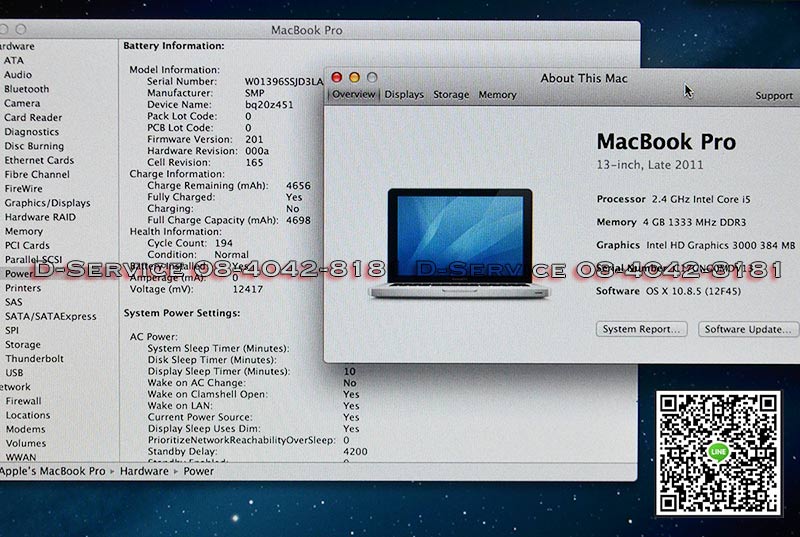
Task: Click the battery serial number W01396SSJD3LA
Action: click(x=284, y=82)
